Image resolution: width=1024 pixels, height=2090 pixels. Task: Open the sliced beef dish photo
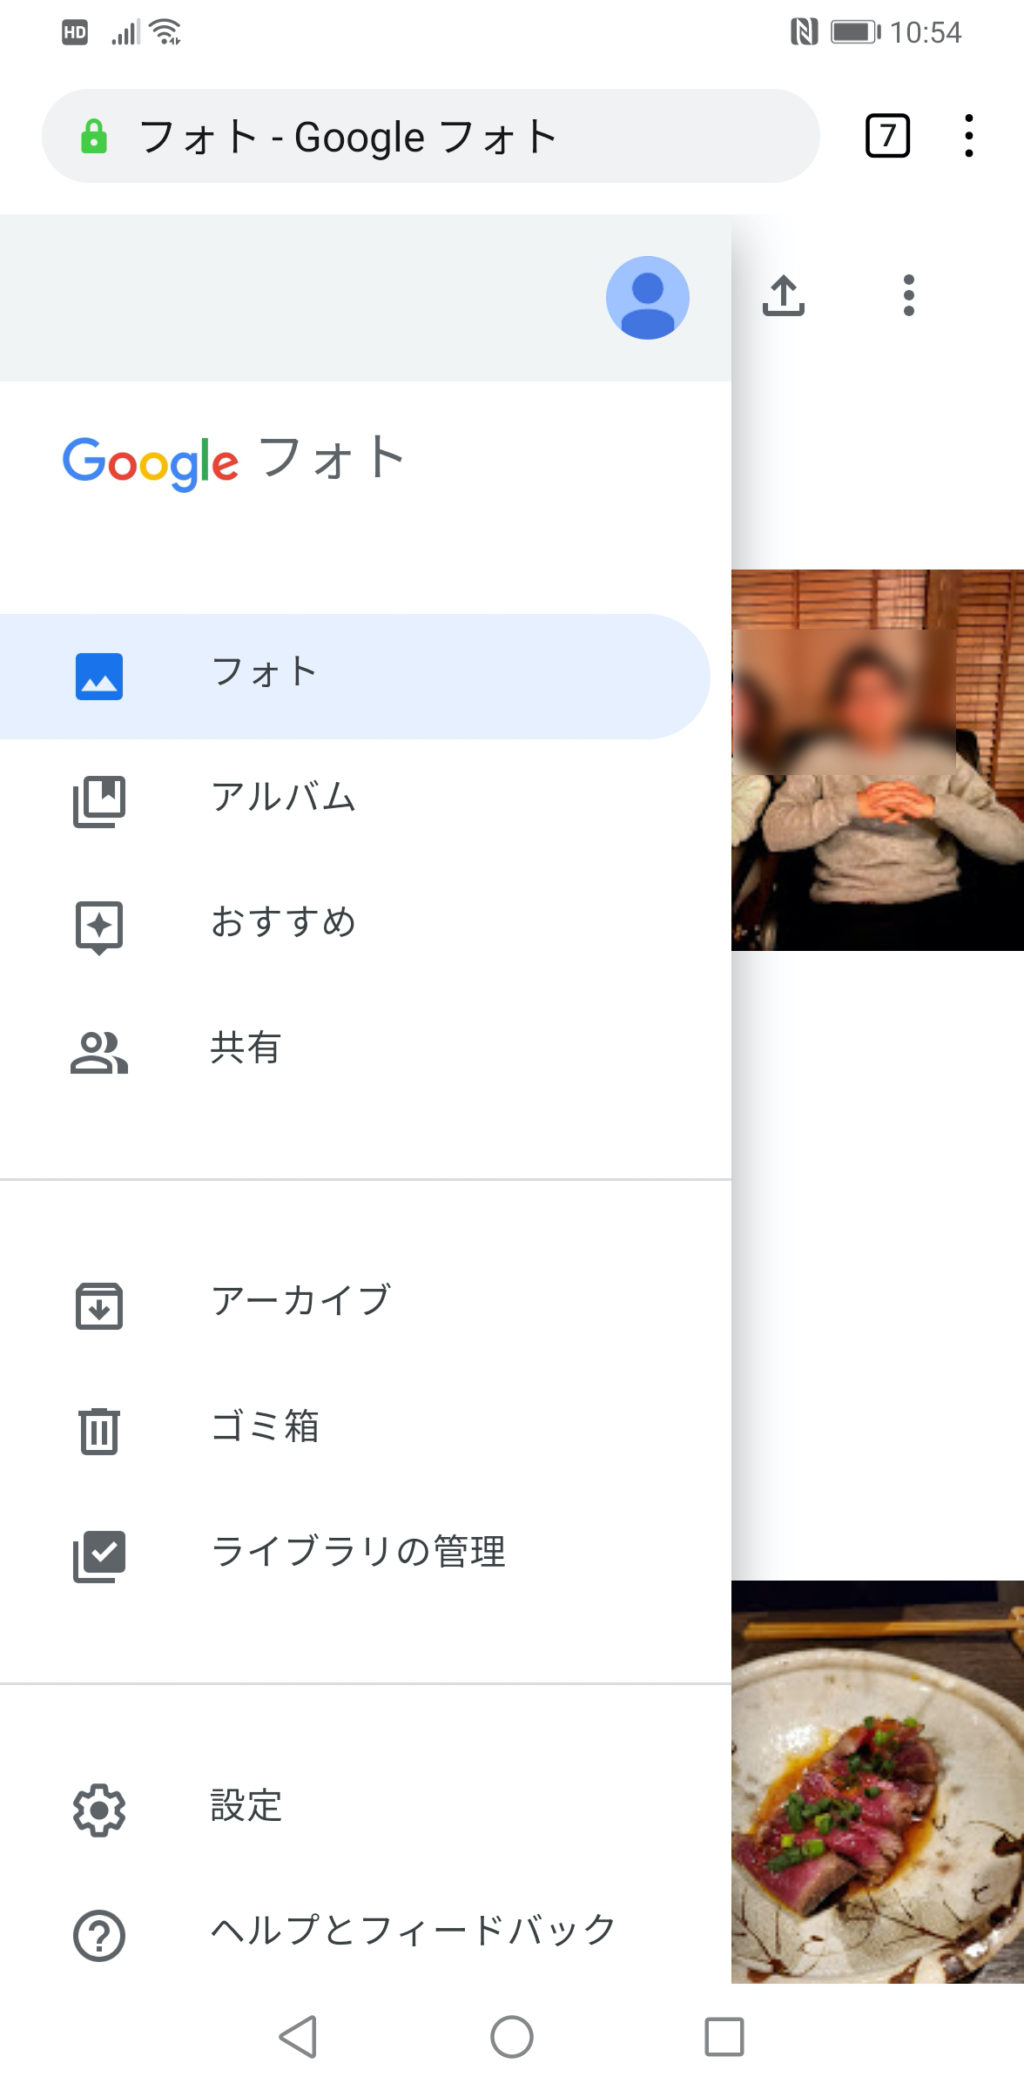877,1782
